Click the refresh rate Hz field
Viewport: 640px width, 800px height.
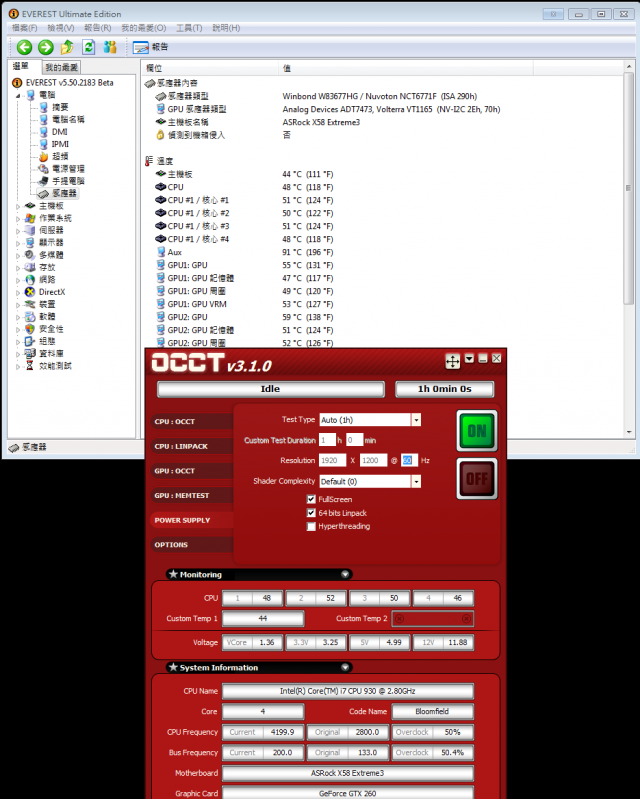point(409,460)
